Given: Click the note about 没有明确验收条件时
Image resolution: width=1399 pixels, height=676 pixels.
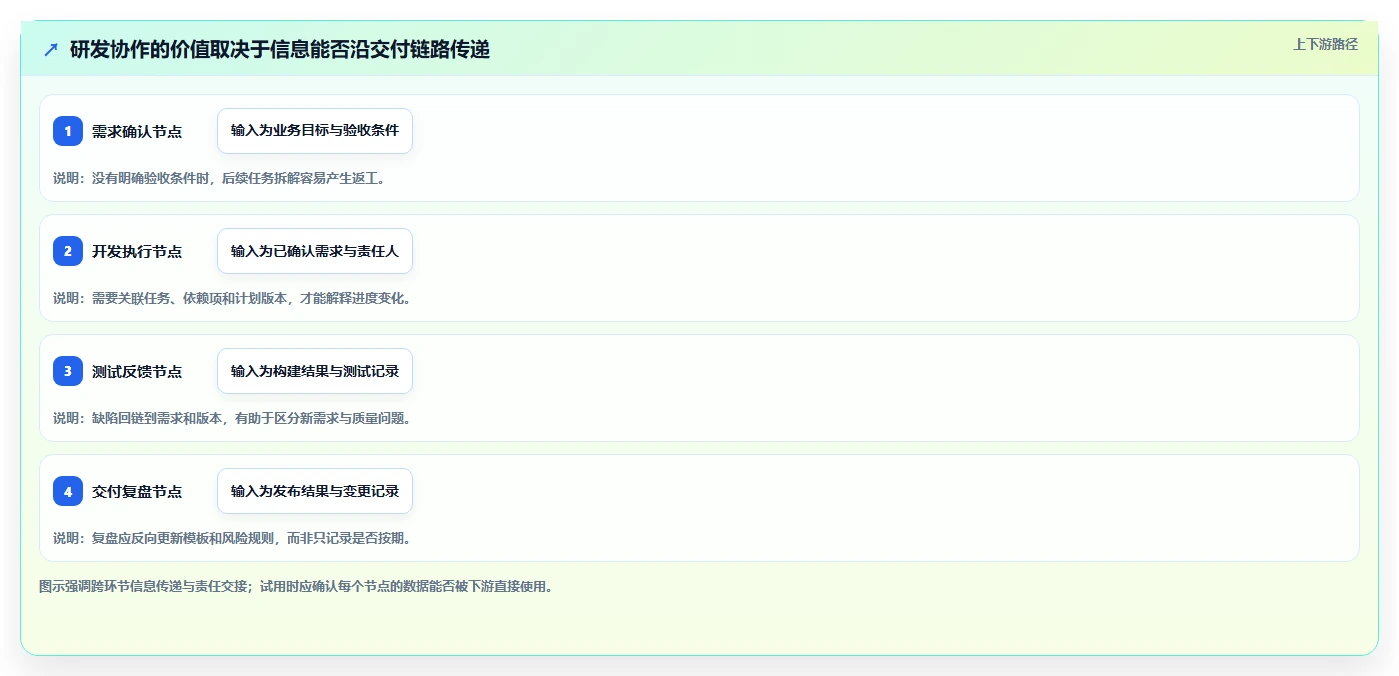Looking at the screenshot, I should [219, 178].
